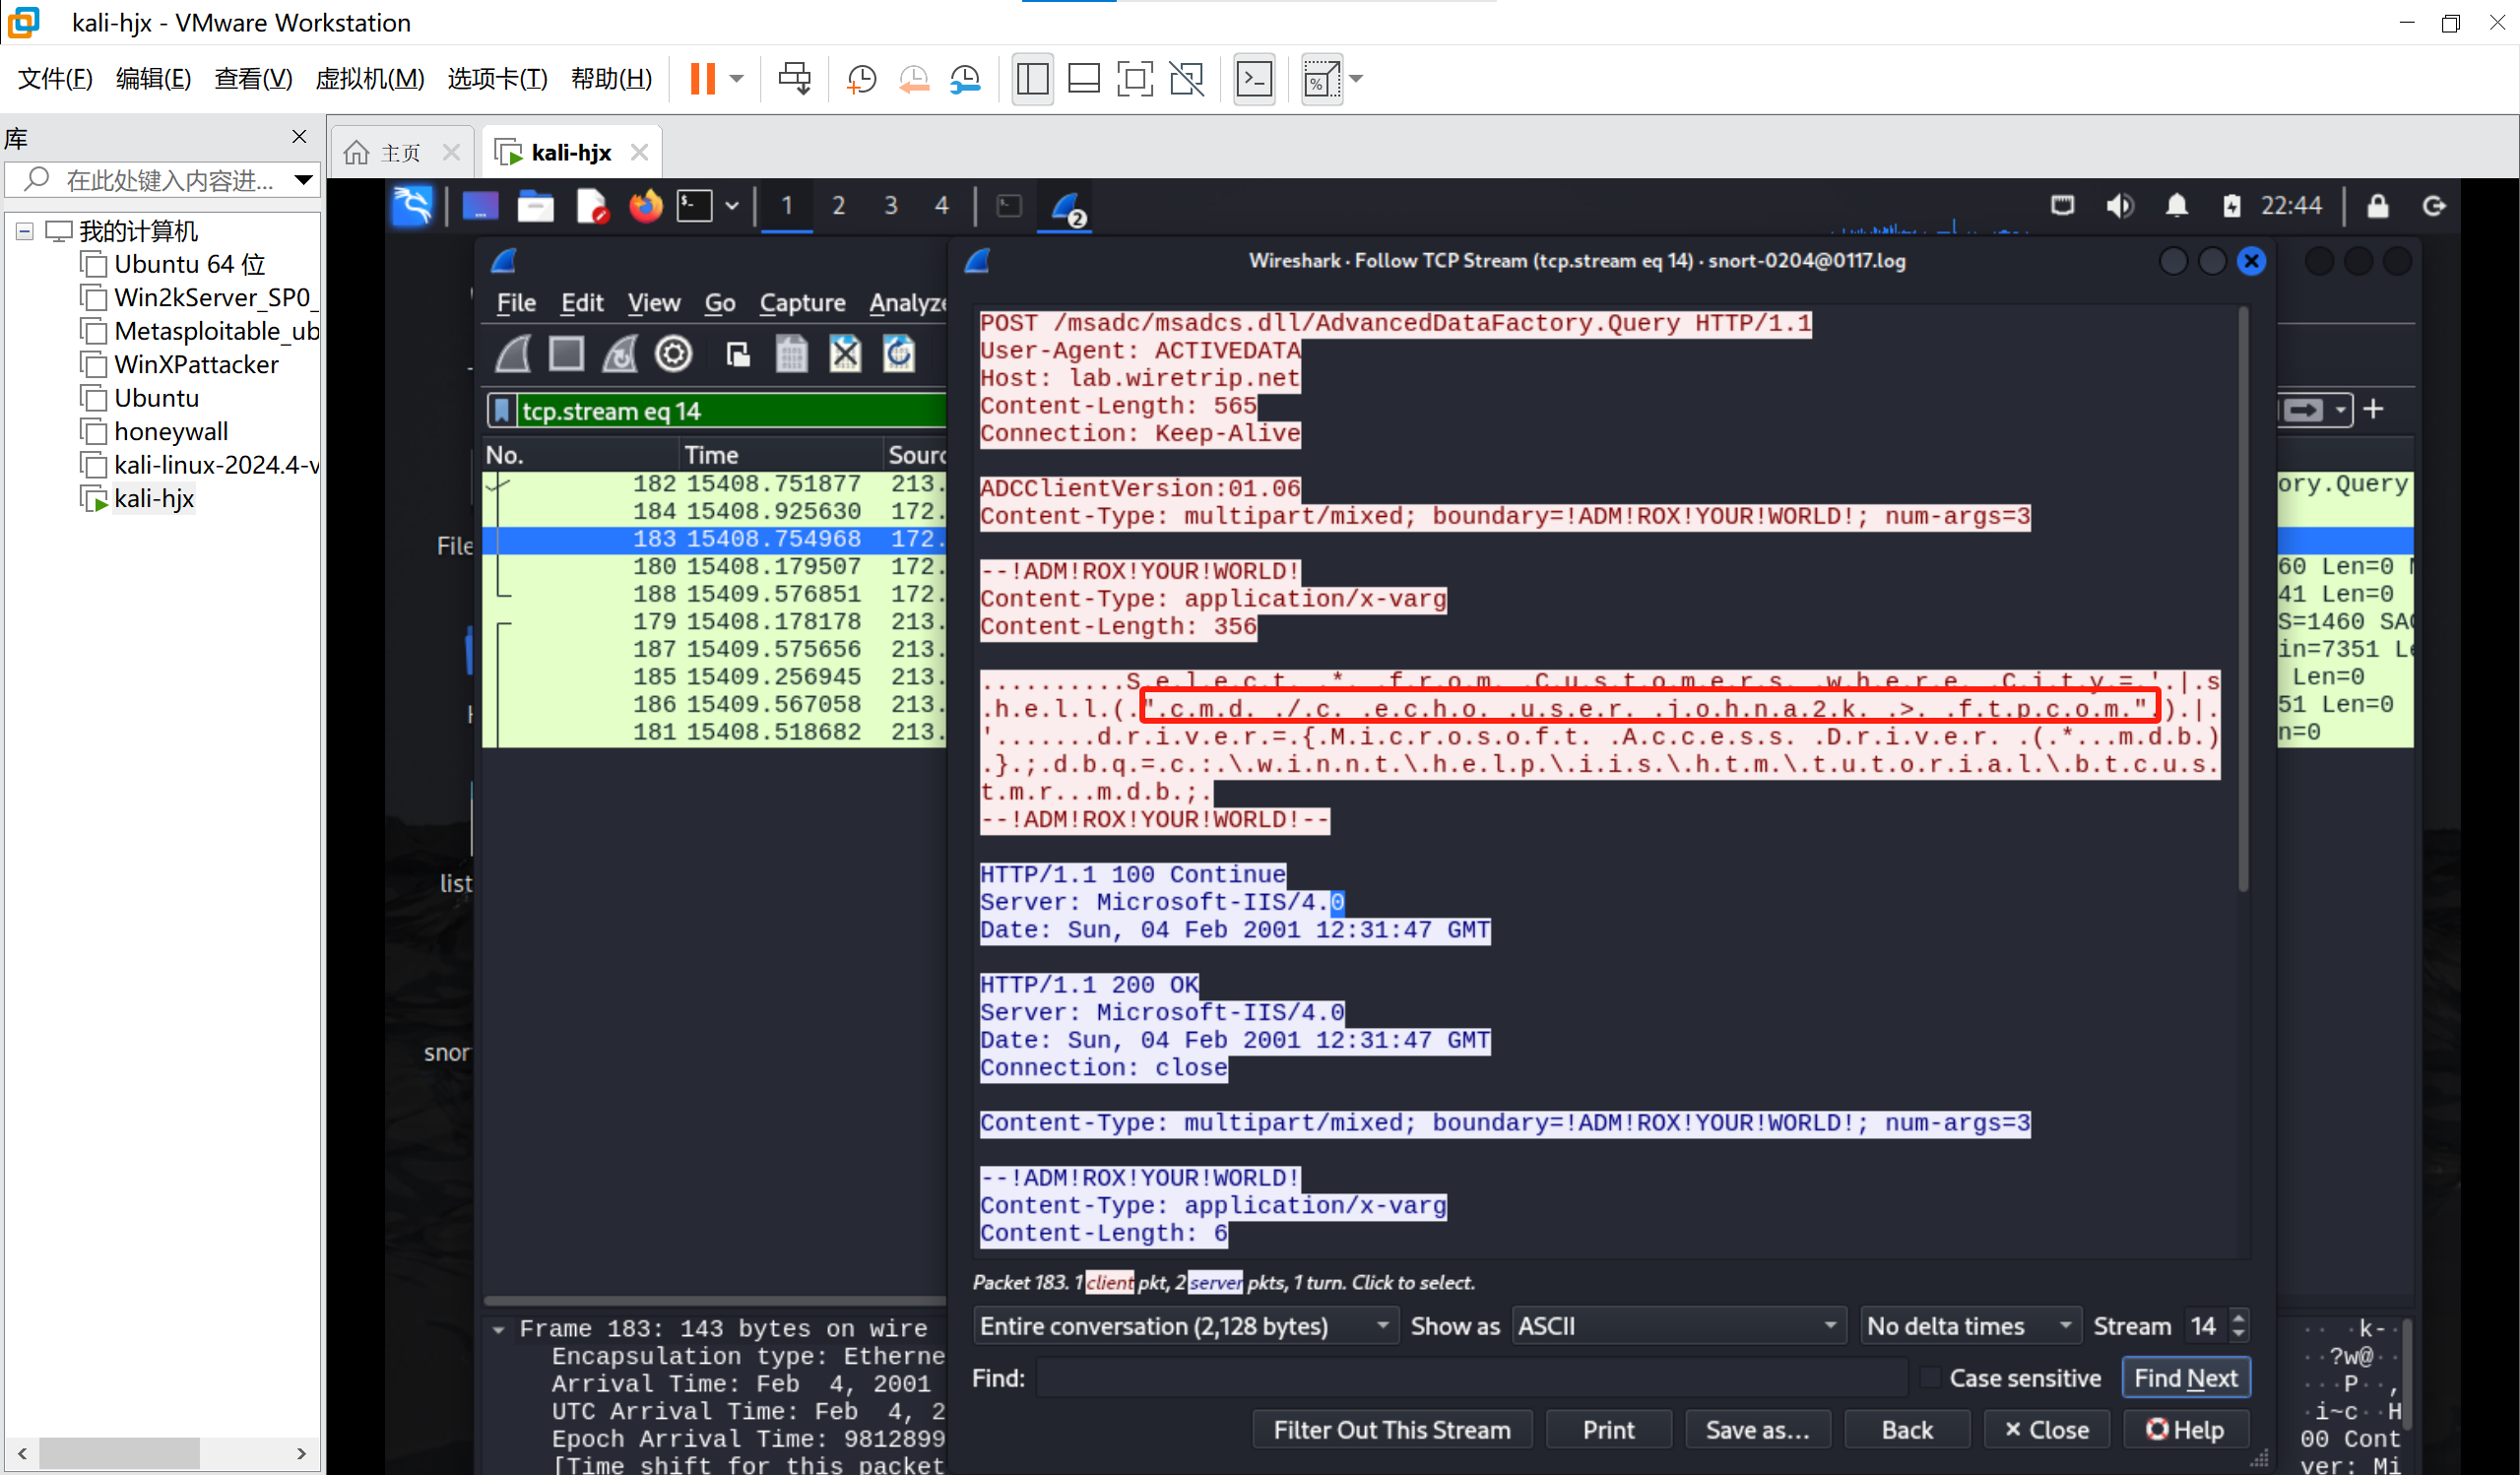This screenshot has width=2520, height=1475.
Task: Click the volume speaker icon in Kali panel
Action: point(2120,206)
